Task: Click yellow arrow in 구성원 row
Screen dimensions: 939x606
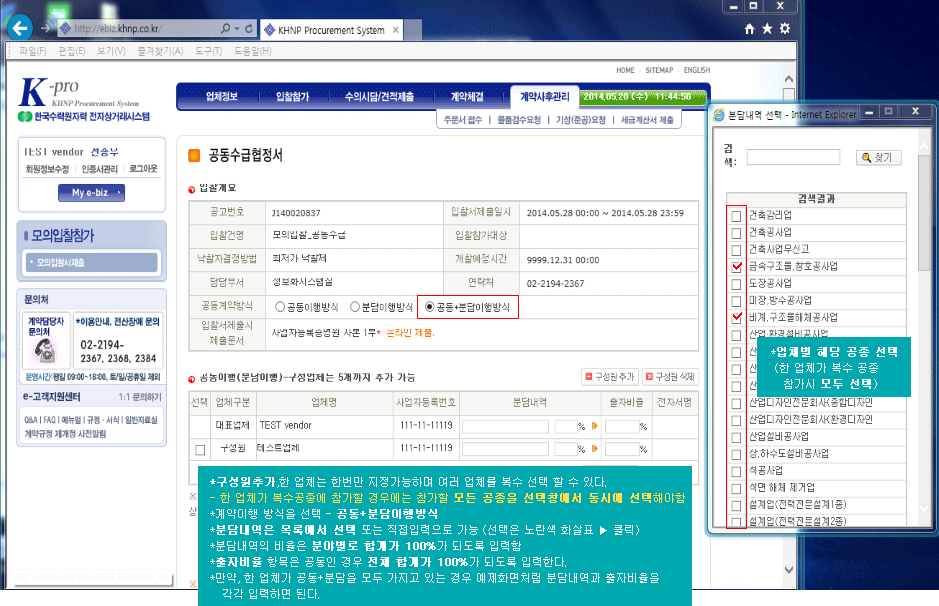Action: (x=595, y=448)
